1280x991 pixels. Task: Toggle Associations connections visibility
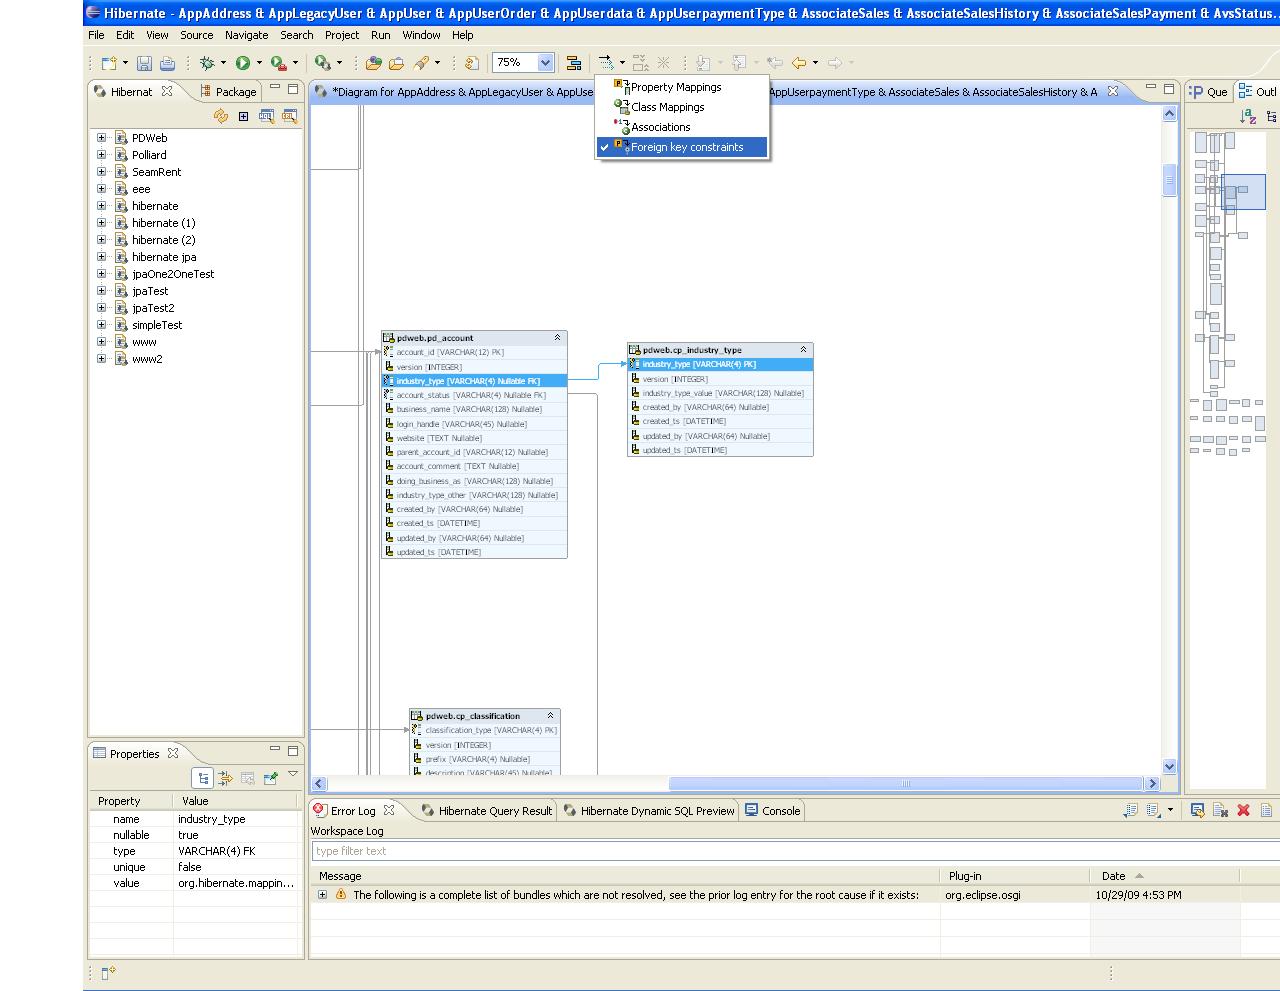(x=660, y=127)
